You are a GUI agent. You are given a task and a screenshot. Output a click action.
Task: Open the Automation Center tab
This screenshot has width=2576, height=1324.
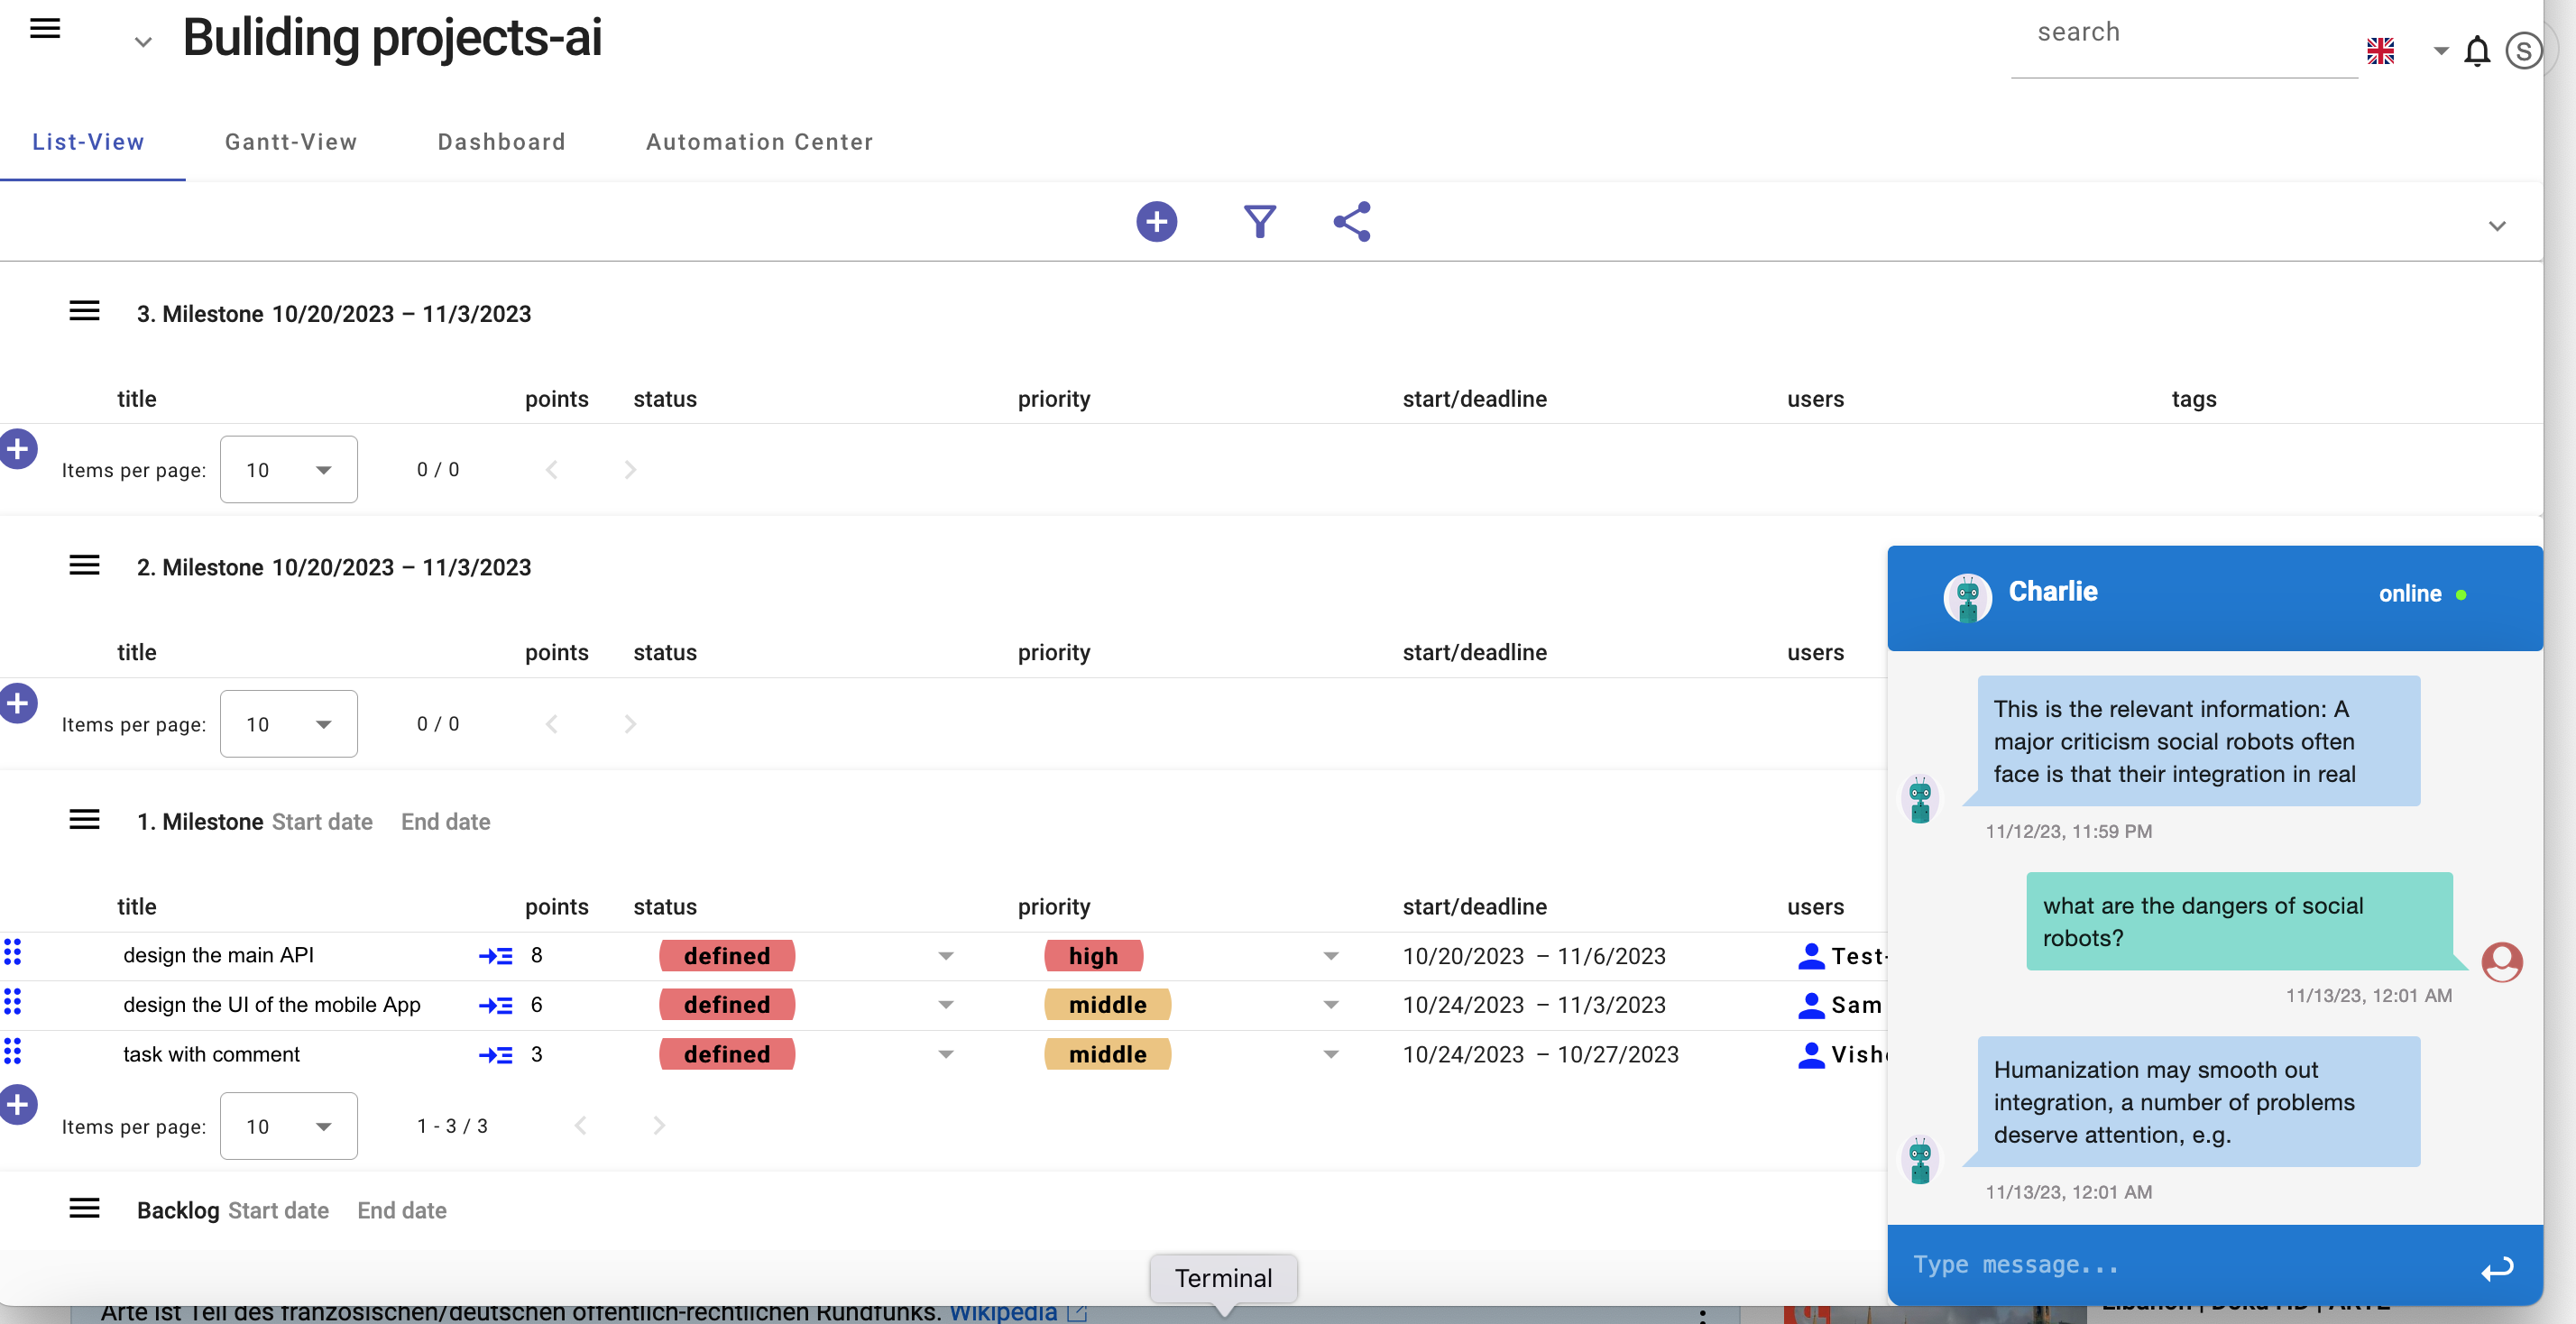(759, 142)
